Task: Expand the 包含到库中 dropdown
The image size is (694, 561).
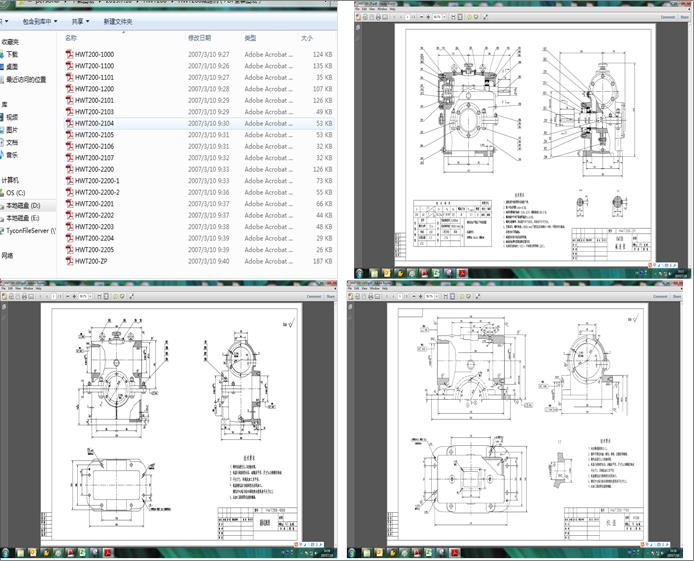Action: pos(40,21)
